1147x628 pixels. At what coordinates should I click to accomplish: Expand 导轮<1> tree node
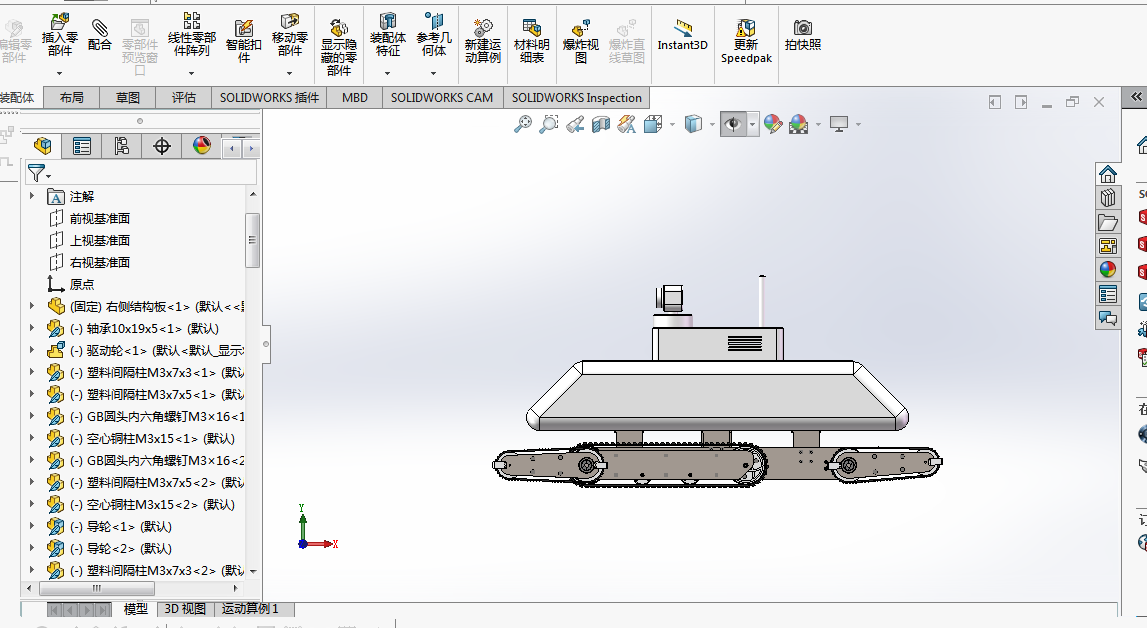point(32,526)
